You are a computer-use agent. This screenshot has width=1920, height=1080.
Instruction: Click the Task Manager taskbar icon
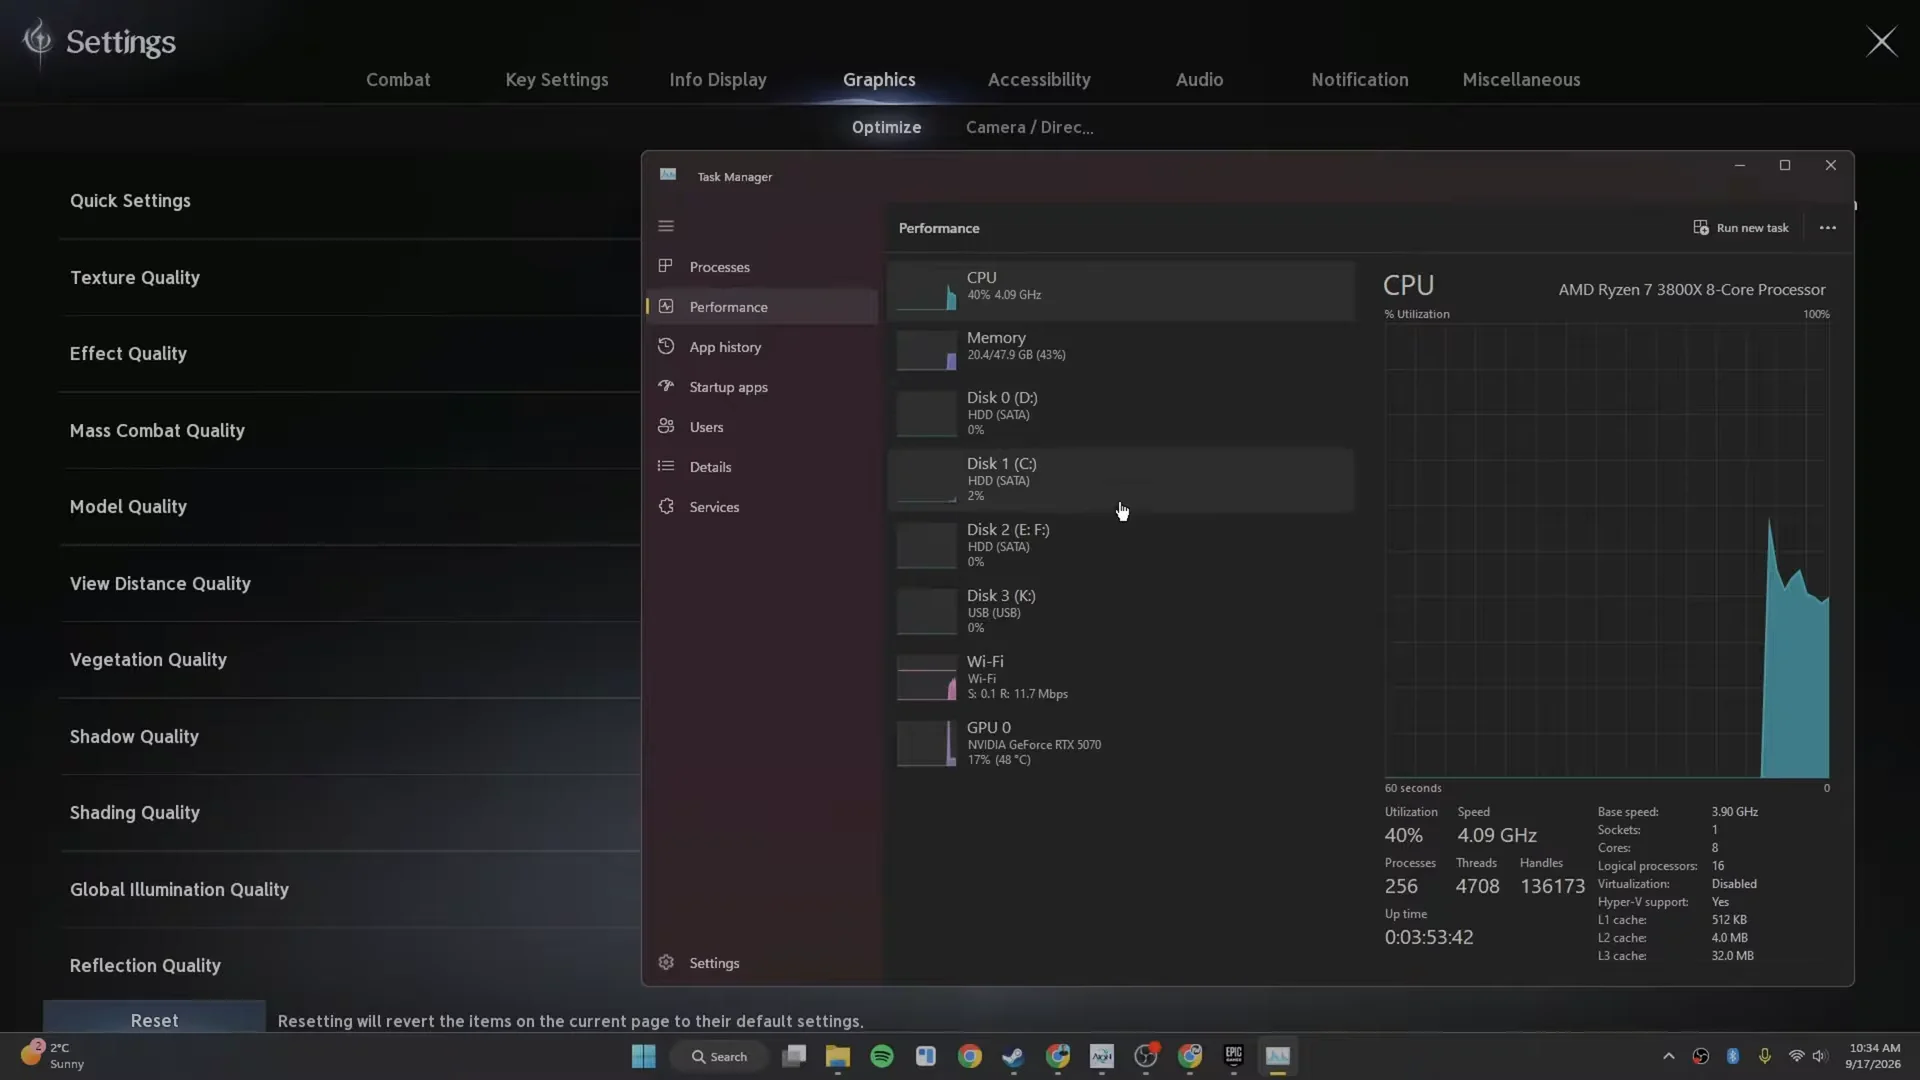tap(1278, 1056)
